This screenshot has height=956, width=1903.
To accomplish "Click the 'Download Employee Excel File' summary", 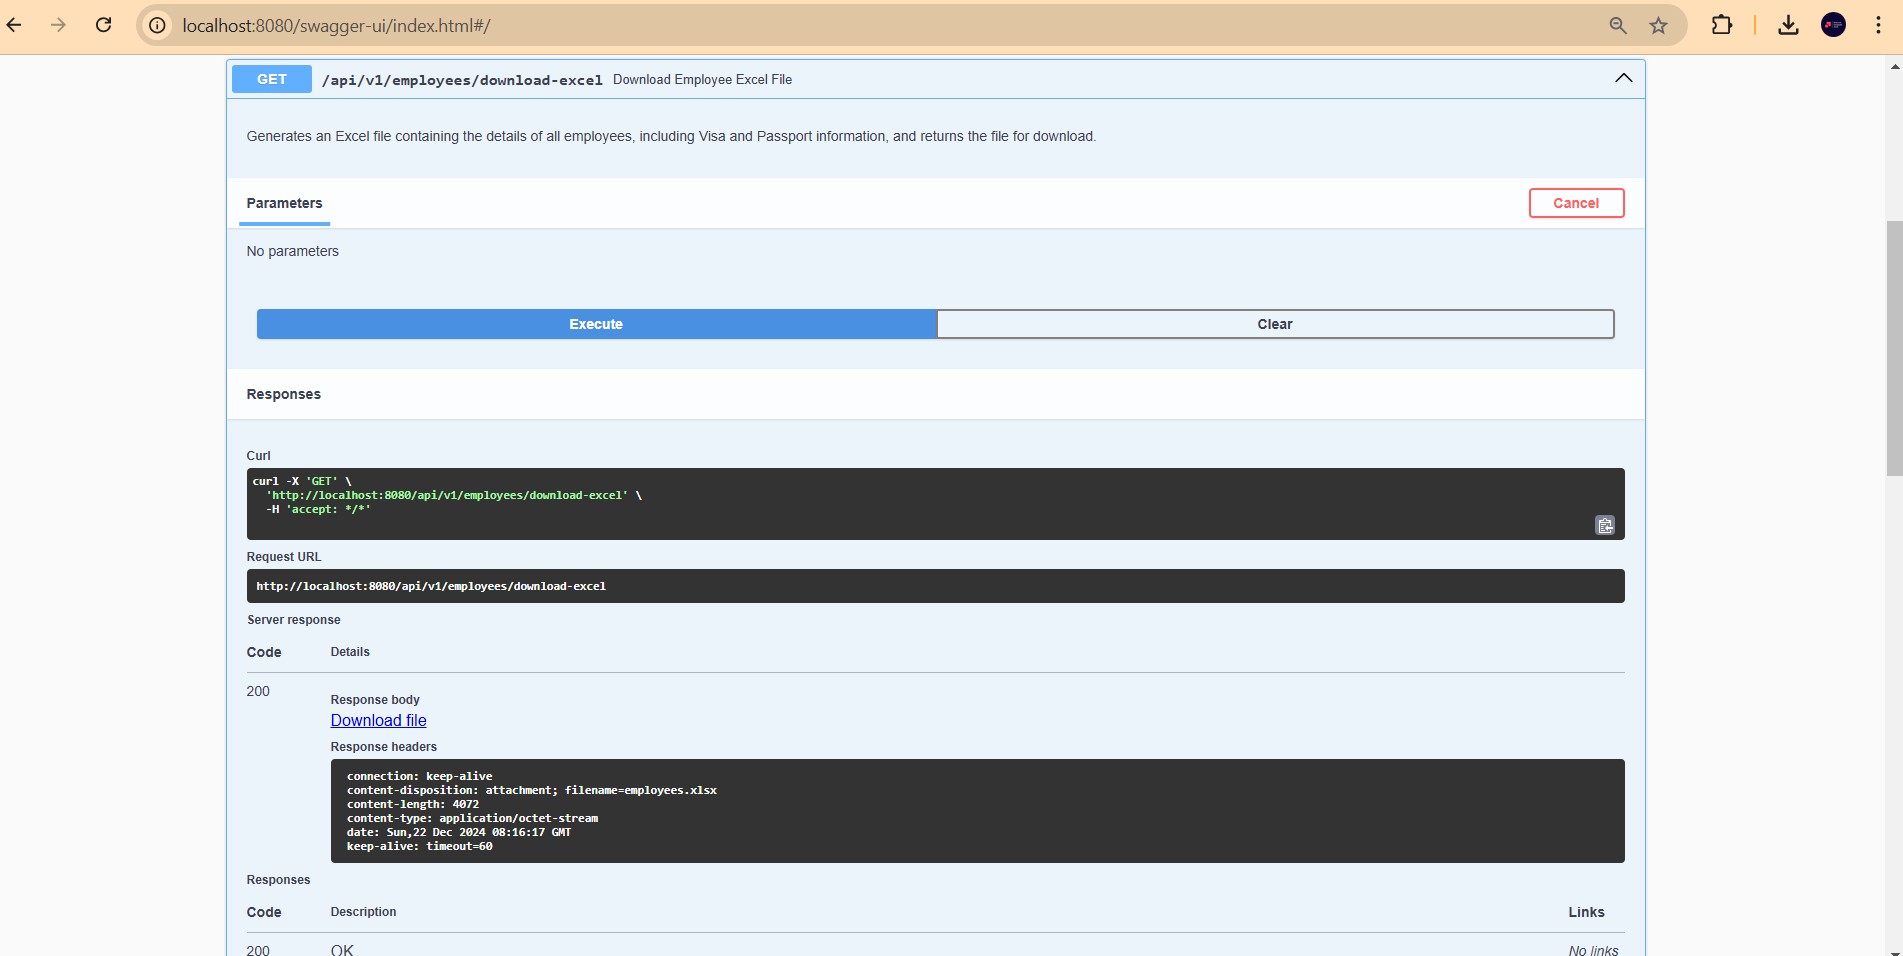I will click(x=702, y=80).
